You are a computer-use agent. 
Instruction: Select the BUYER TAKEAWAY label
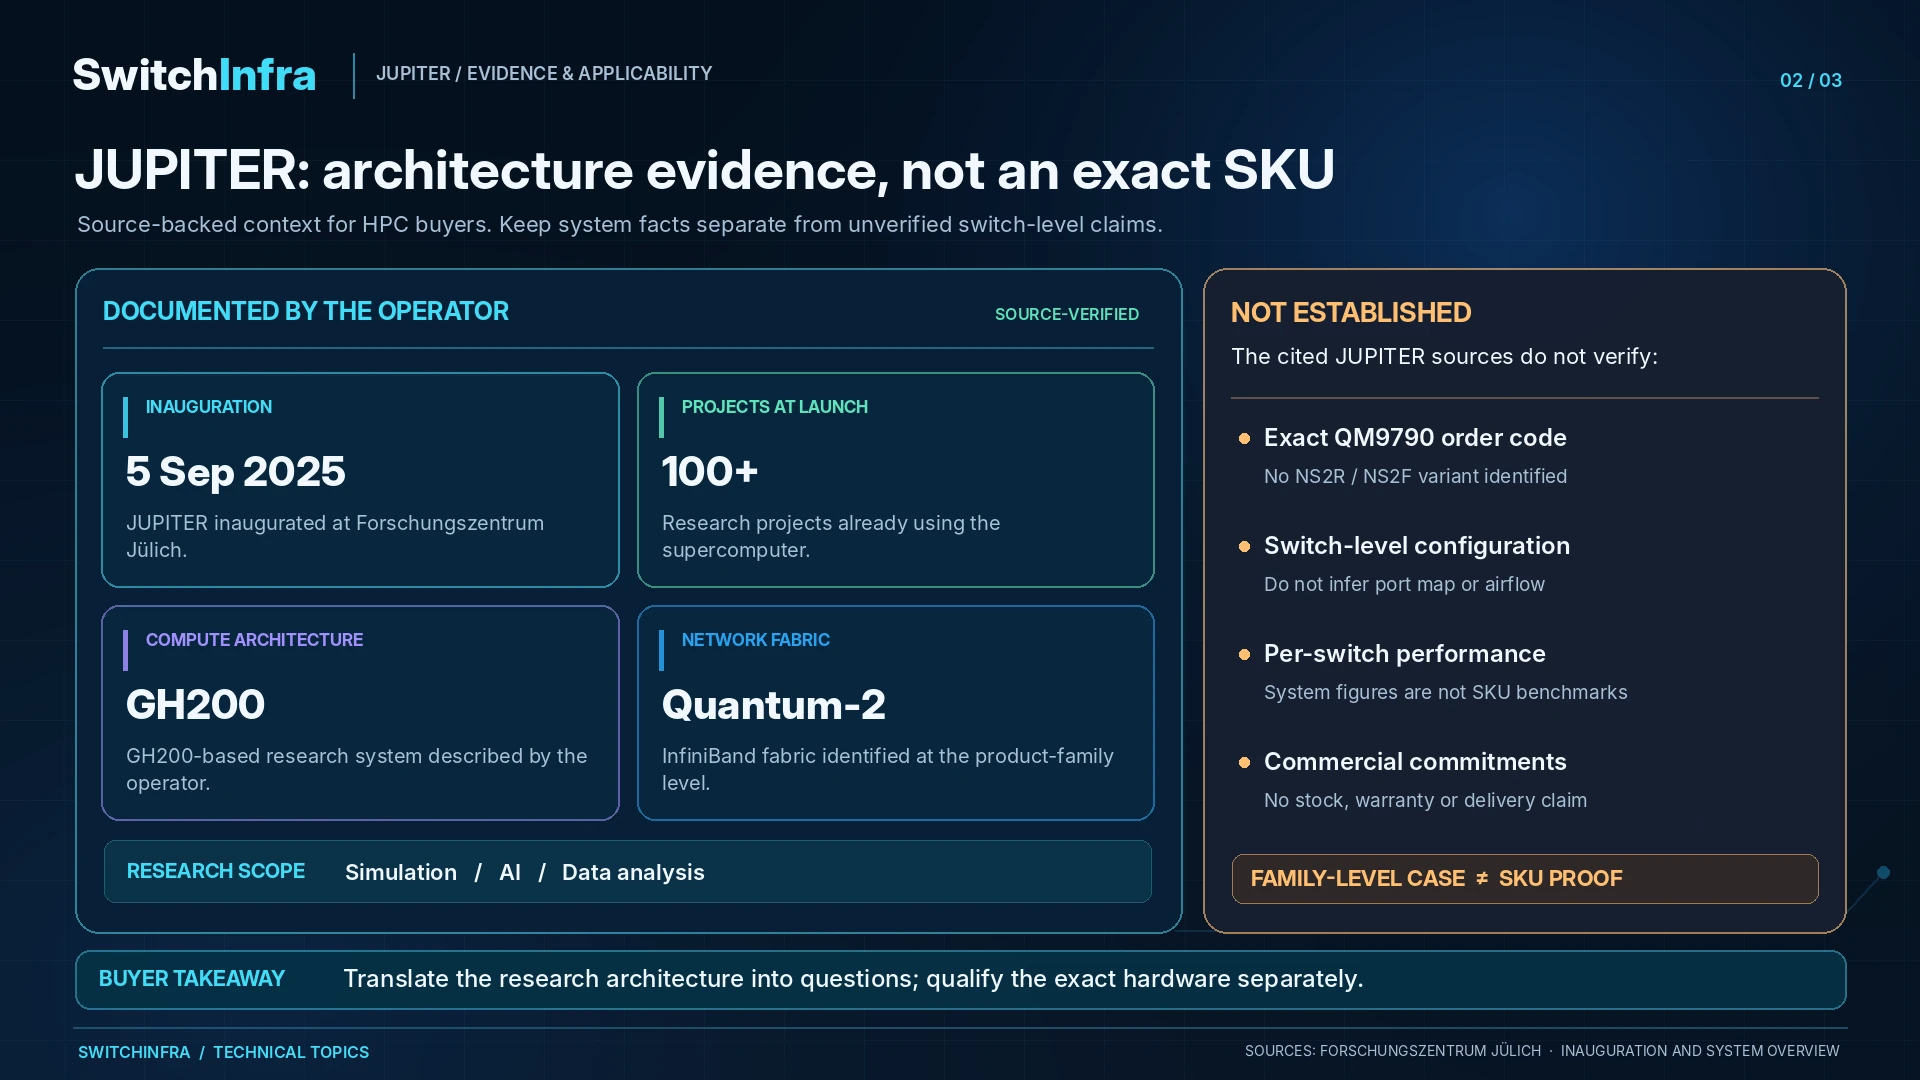tap(192, 978)
